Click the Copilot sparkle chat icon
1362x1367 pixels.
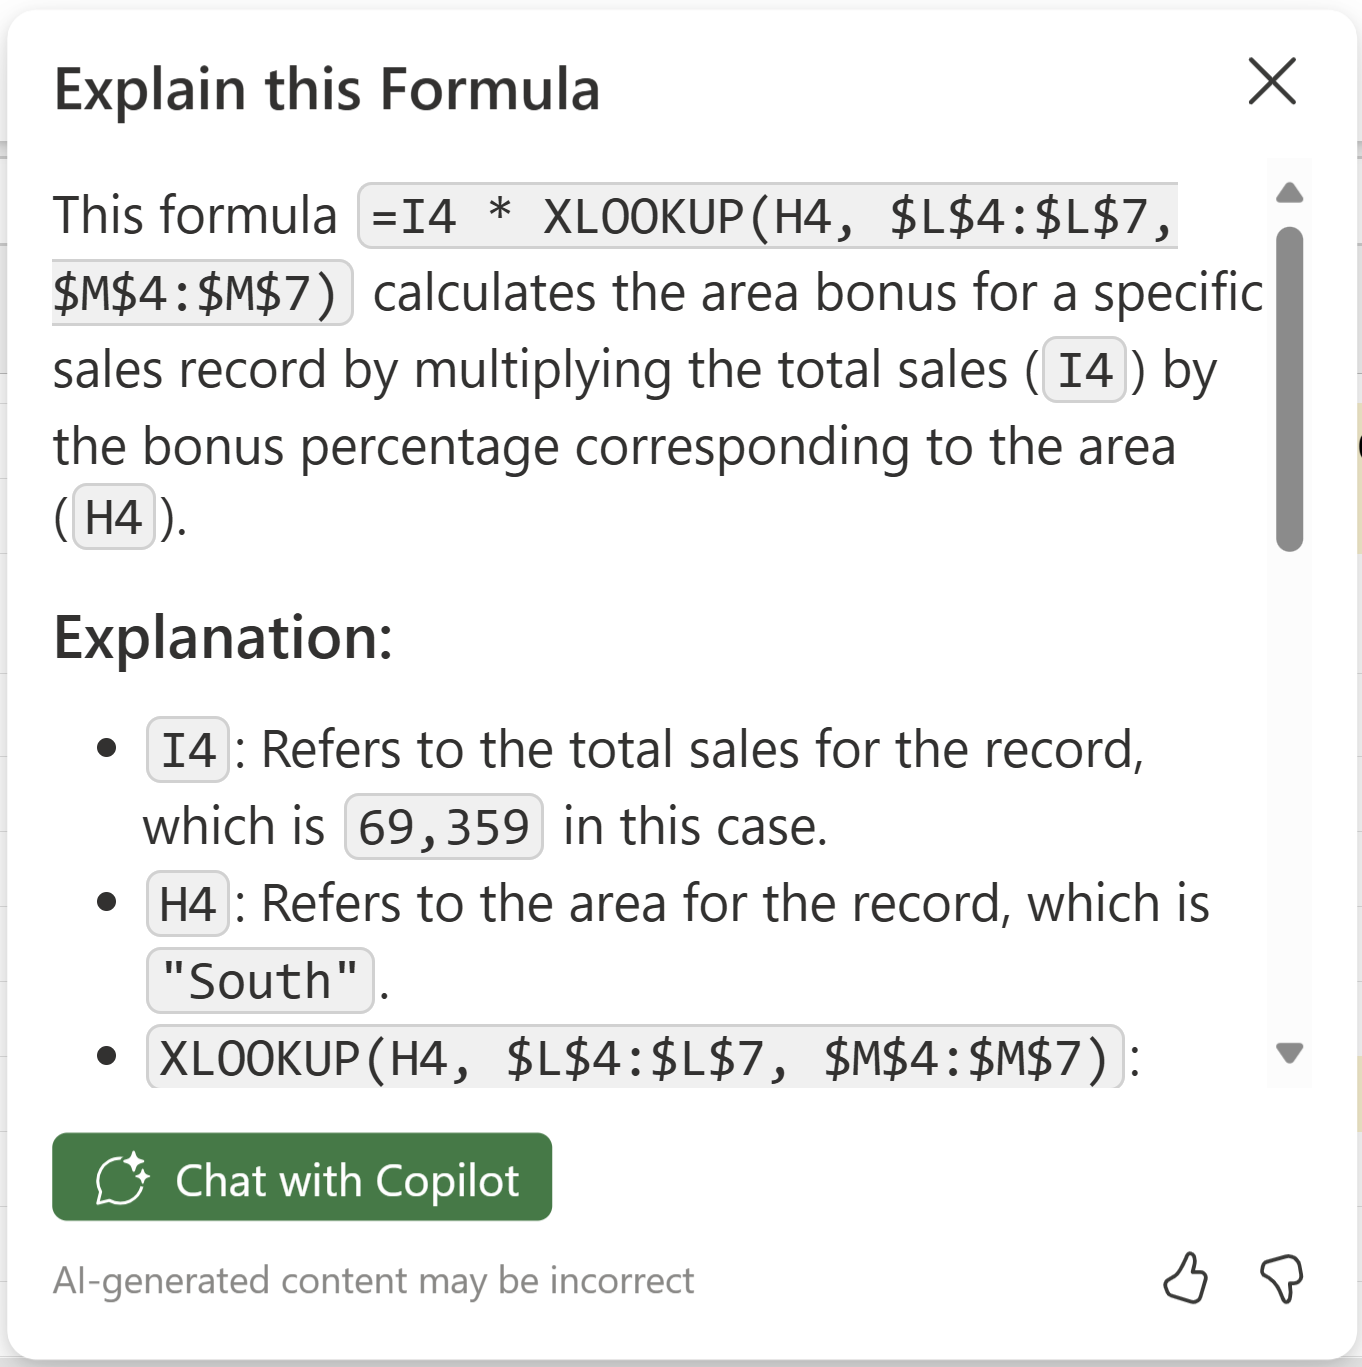121,1179
